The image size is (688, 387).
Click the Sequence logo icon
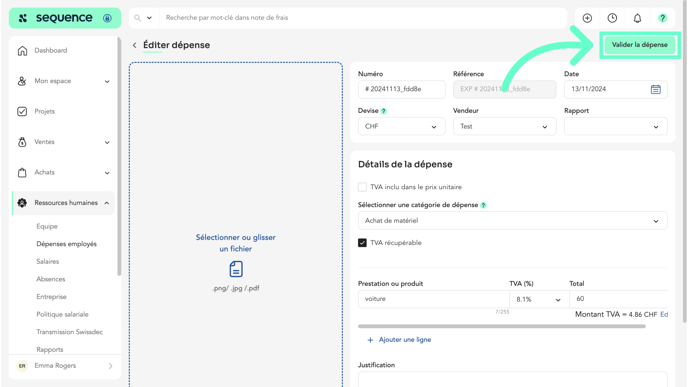(x=23, y=18)
